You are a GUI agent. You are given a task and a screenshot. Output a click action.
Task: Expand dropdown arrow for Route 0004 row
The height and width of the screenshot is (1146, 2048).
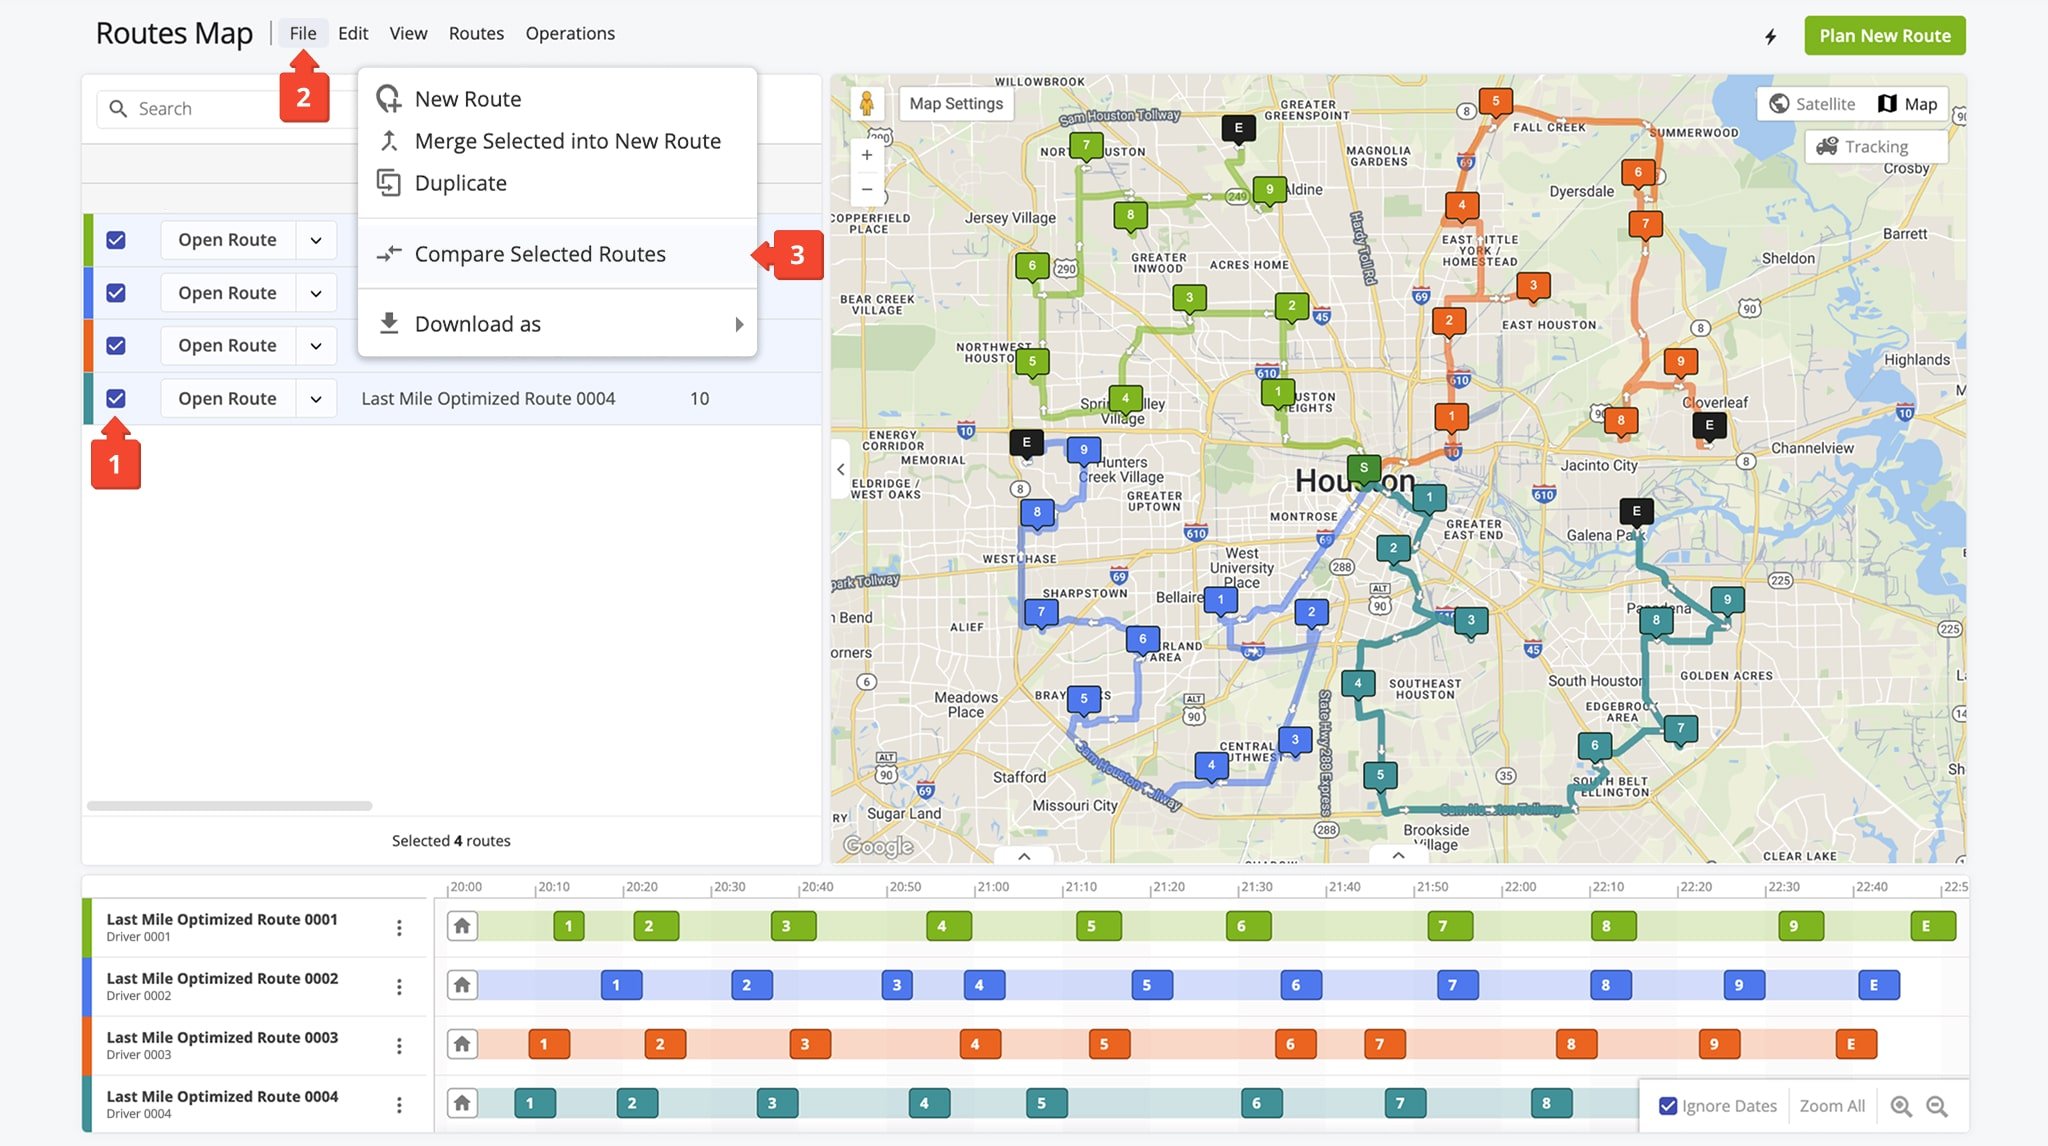[x=316, y=398]
